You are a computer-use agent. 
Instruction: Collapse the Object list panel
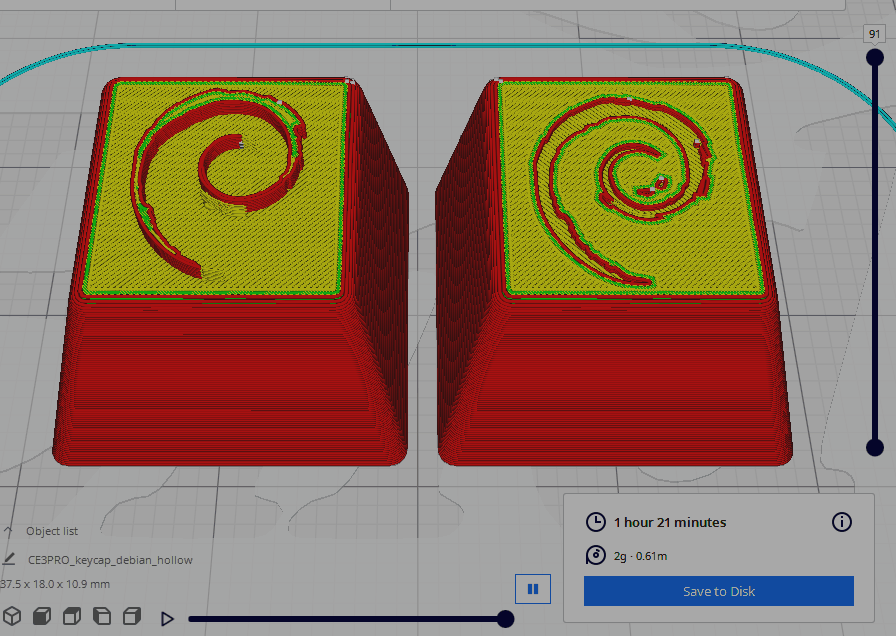click(x=7, y=531)
